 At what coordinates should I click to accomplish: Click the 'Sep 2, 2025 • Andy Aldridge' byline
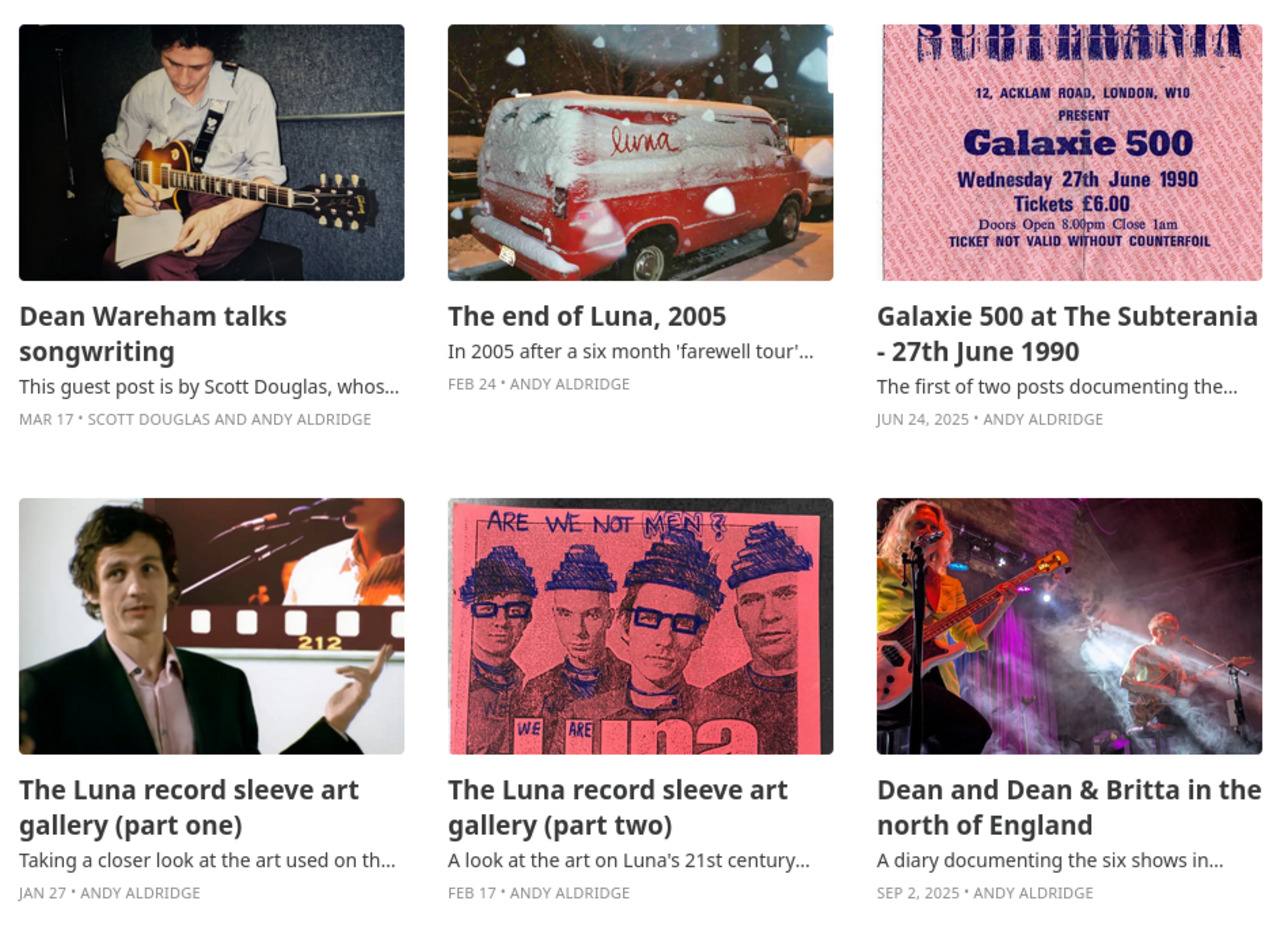coord(985,893)
